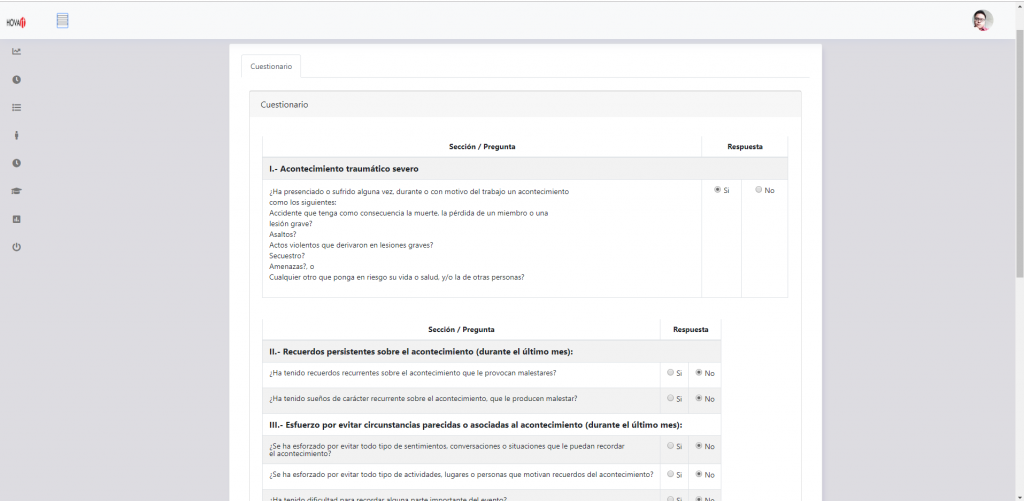Viewport: 1024px width, 501px height.
Task: Select Si for traumatic event question
Action: click(718, 190)
